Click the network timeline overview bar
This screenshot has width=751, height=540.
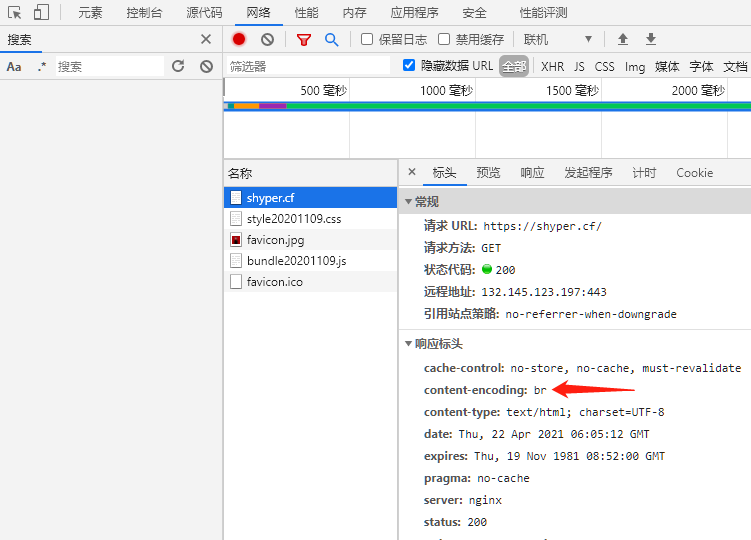coord(487,106)
